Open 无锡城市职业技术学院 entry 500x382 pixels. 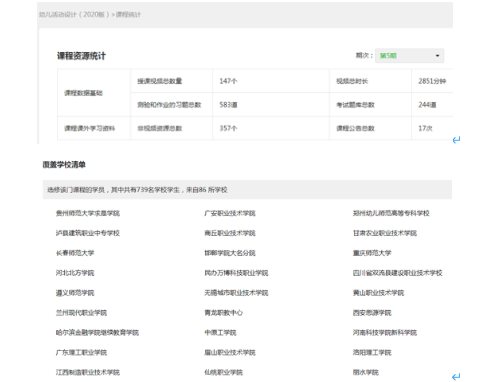click(x=236, y=293)
